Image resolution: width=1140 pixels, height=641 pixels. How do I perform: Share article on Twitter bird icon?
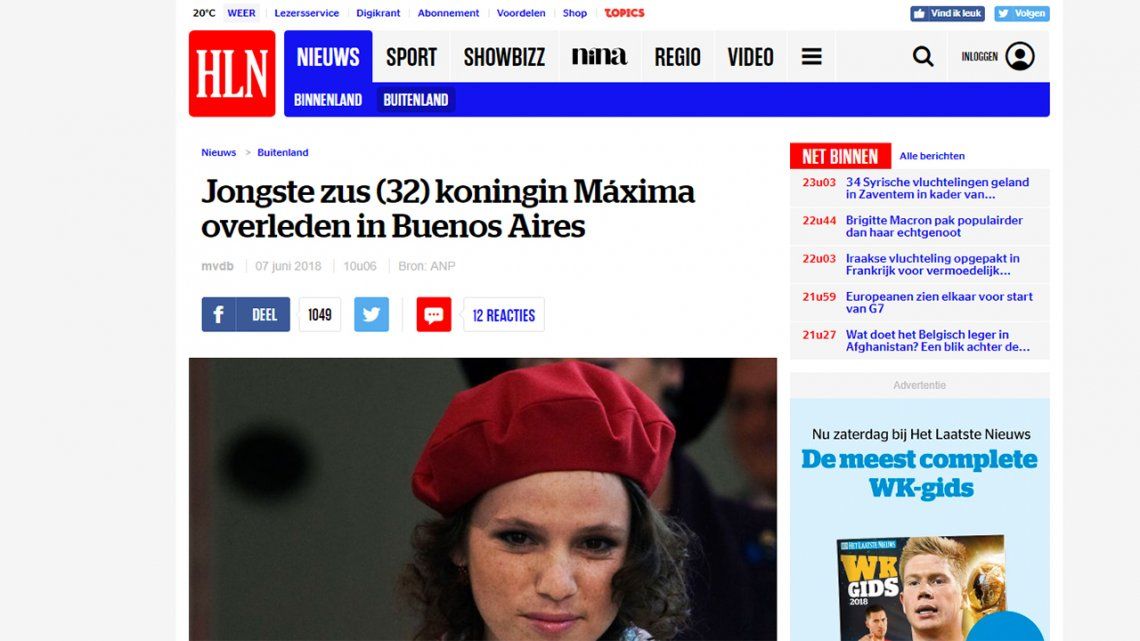coord(372,315)
